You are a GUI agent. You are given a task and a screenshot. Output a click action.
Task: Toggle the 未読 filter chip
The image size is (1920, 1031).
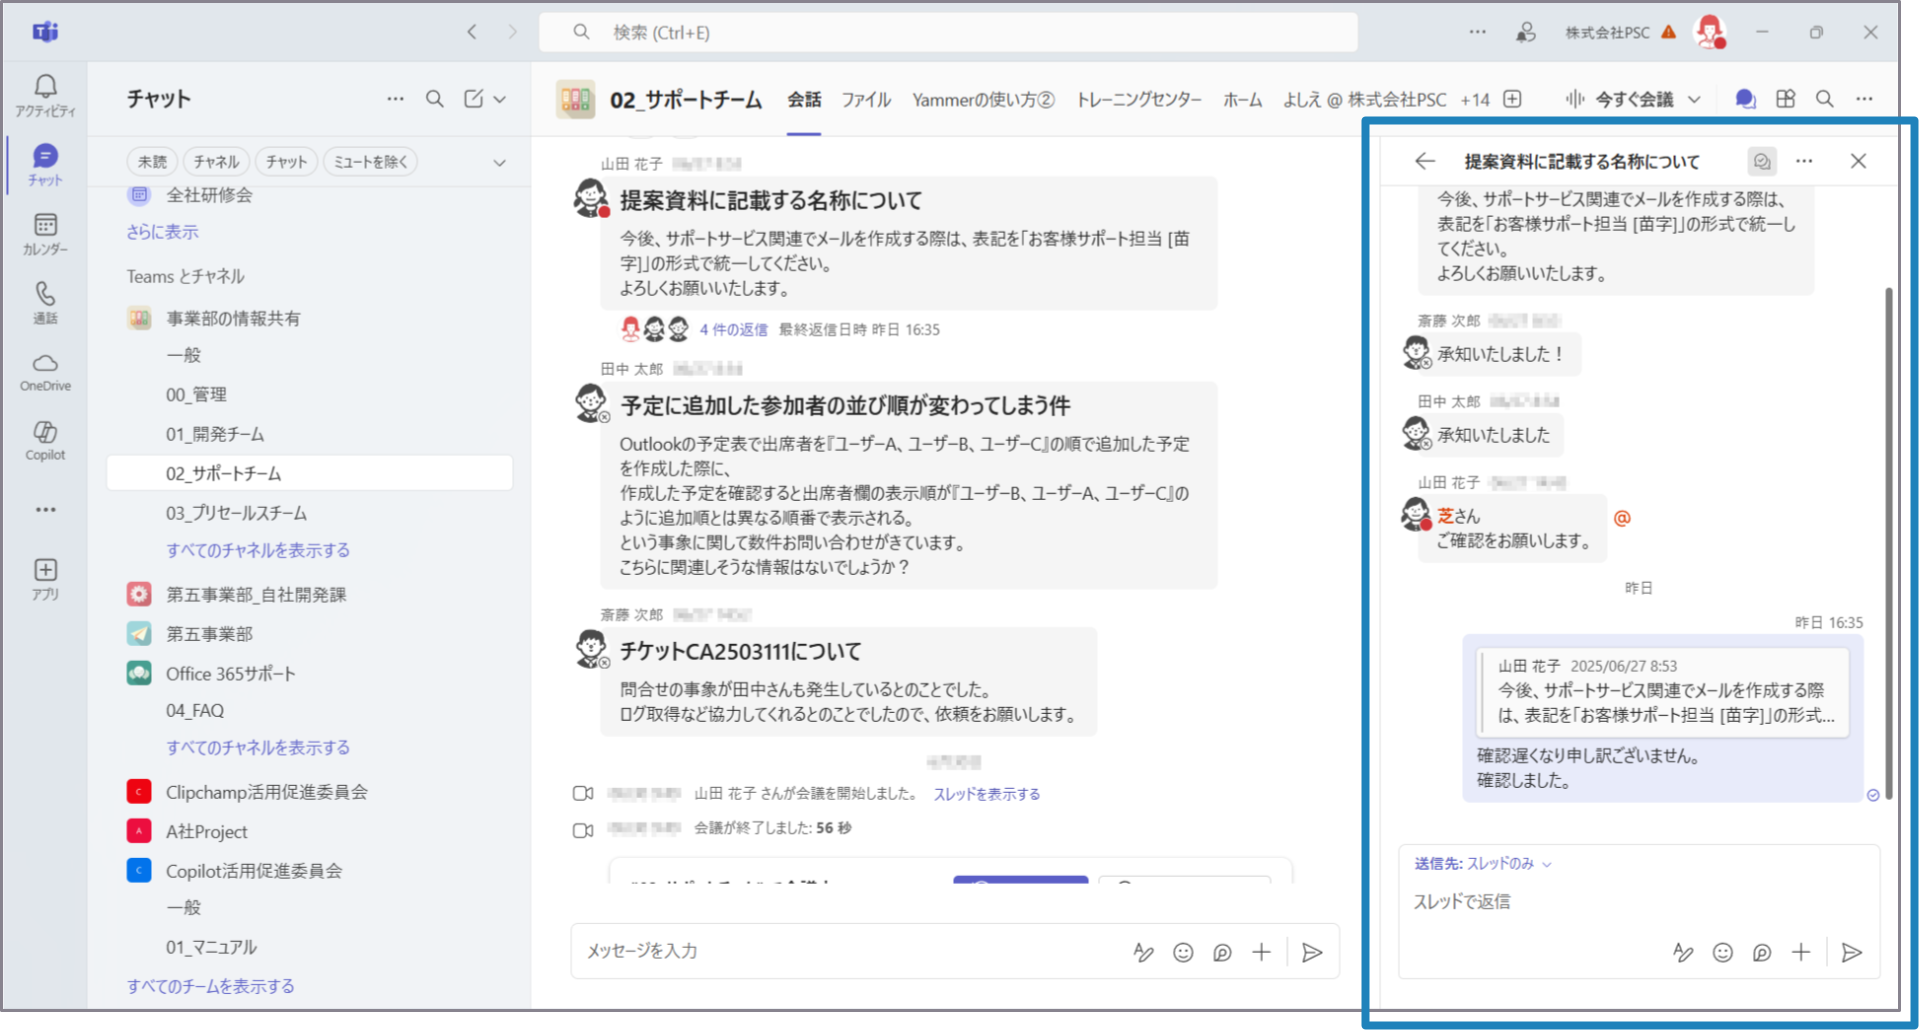(x=152, y=162)
